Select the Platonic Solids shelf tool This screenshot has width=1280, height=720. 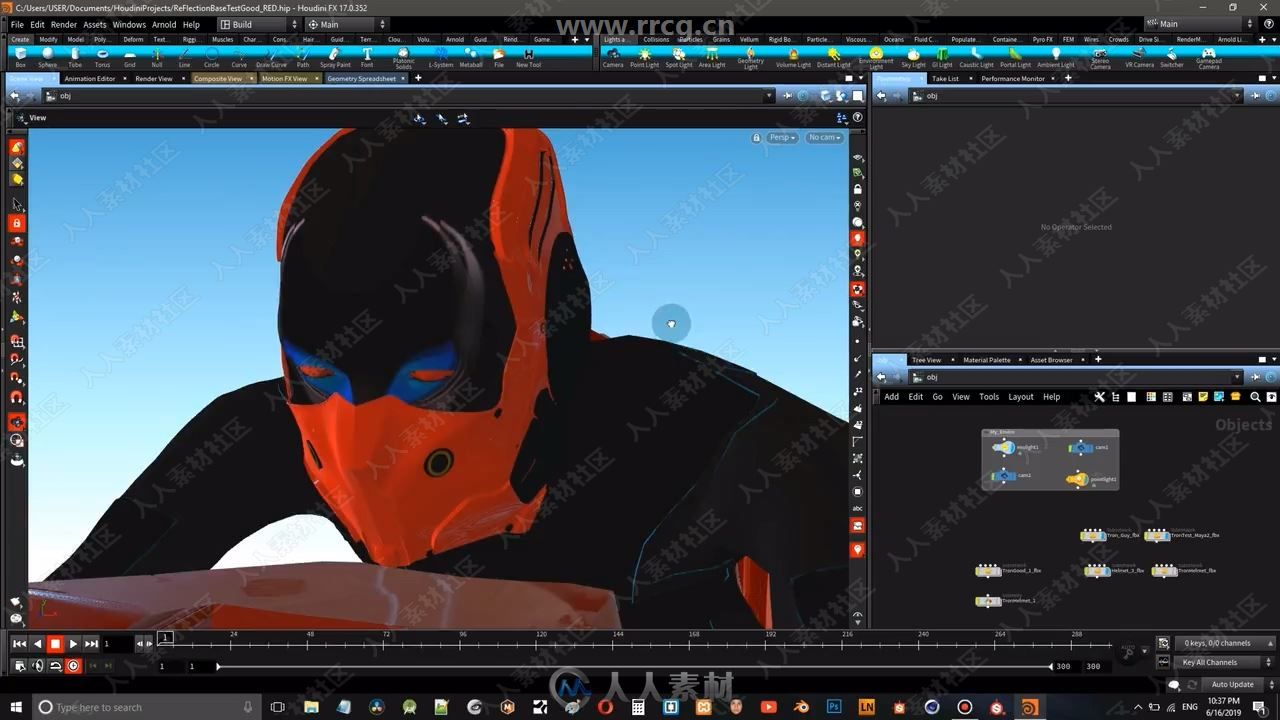403,58
